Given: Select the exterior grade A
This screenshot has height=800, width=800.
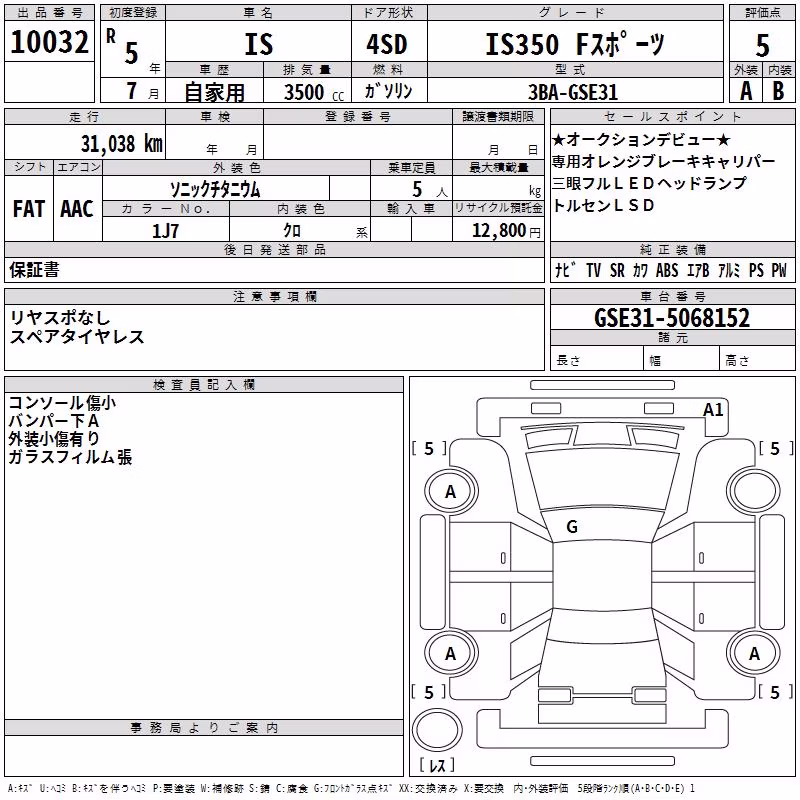Looking at the screenshot, I should 746,91.
